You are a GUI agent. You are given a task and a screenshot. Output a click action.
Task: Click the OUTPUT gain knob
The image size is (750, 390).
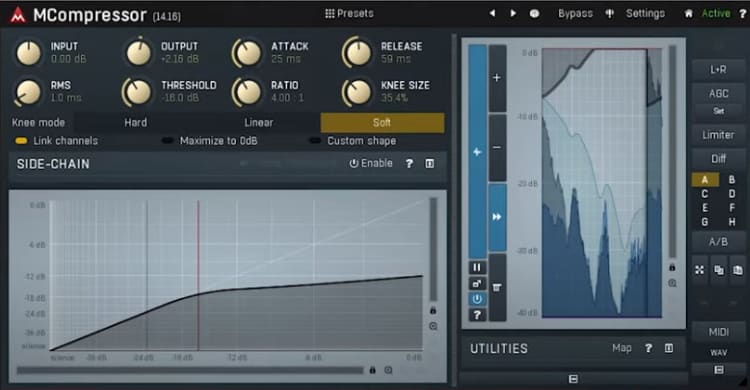(x=139, y=53)
